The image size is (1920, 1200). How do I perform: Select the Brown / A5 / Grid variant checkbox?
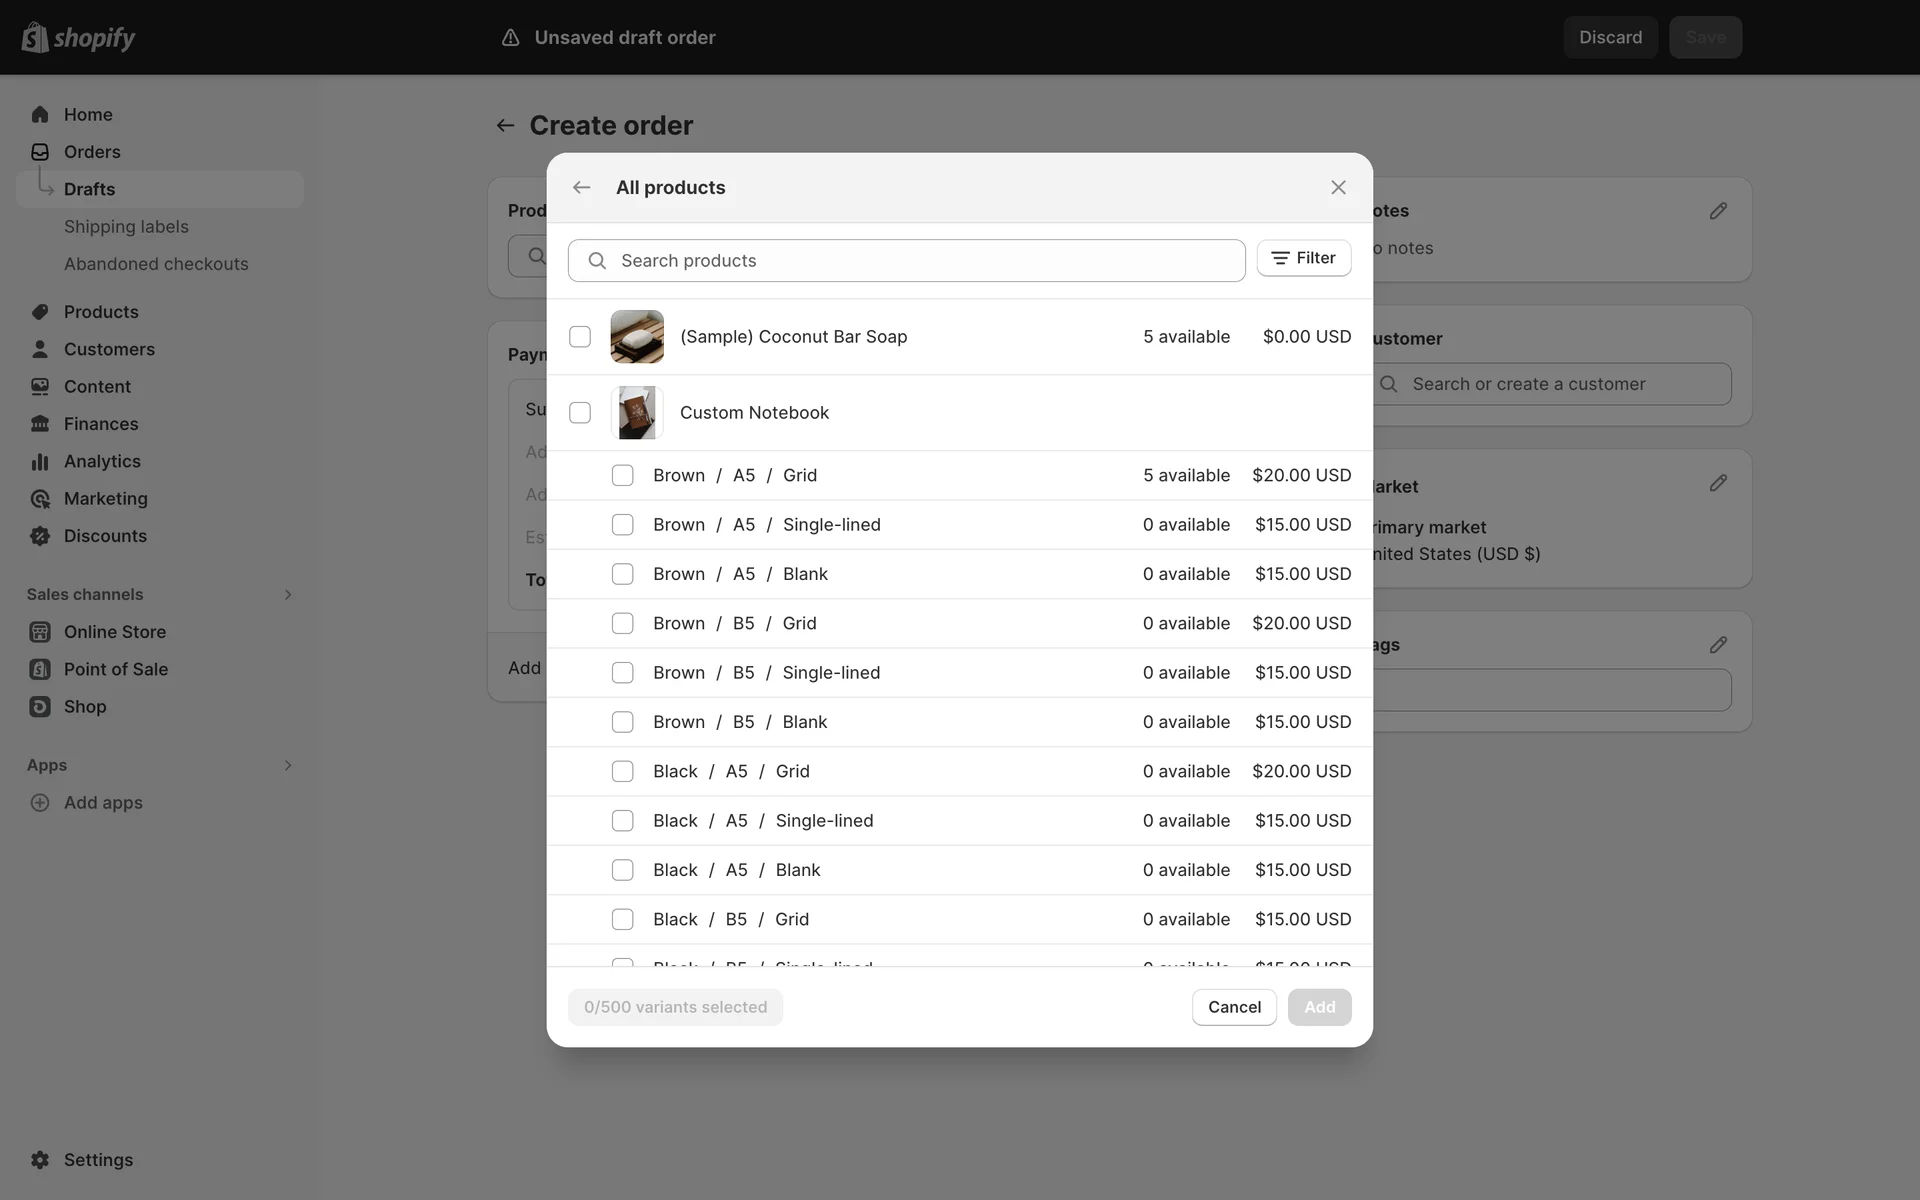coord(622,475)
